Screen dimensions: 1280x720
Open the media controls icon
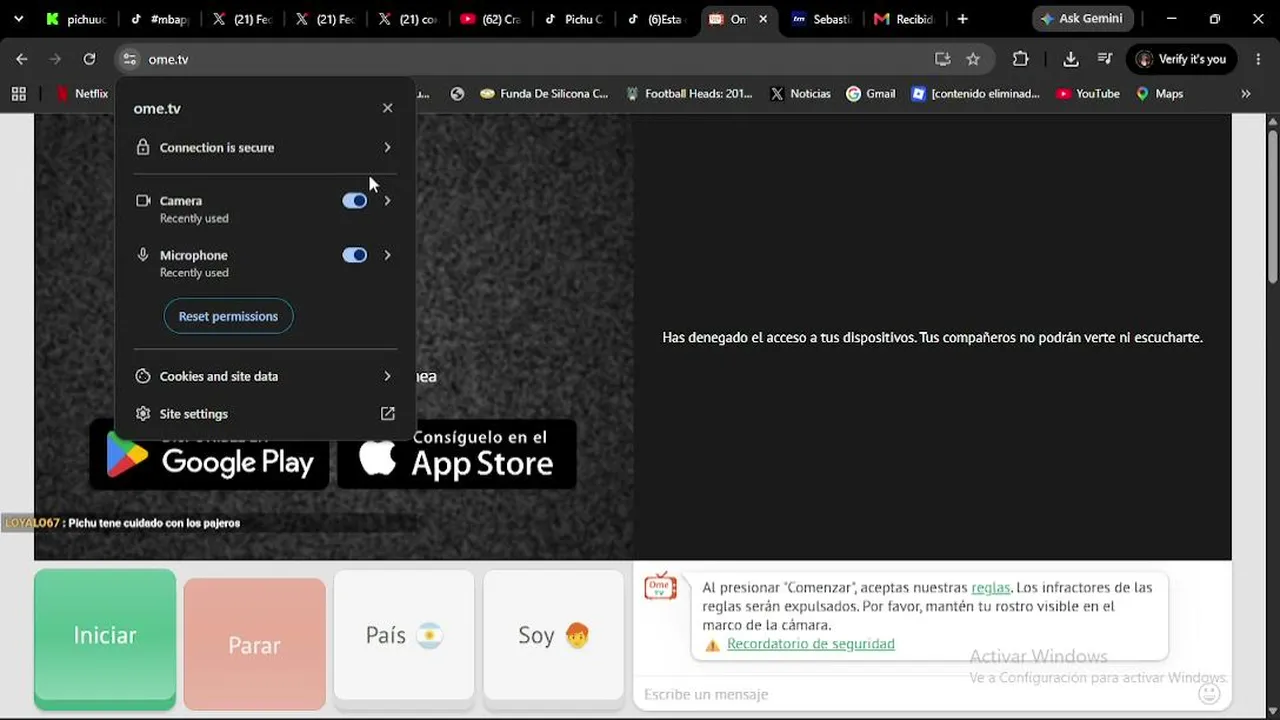click(x=1105, y=59)
